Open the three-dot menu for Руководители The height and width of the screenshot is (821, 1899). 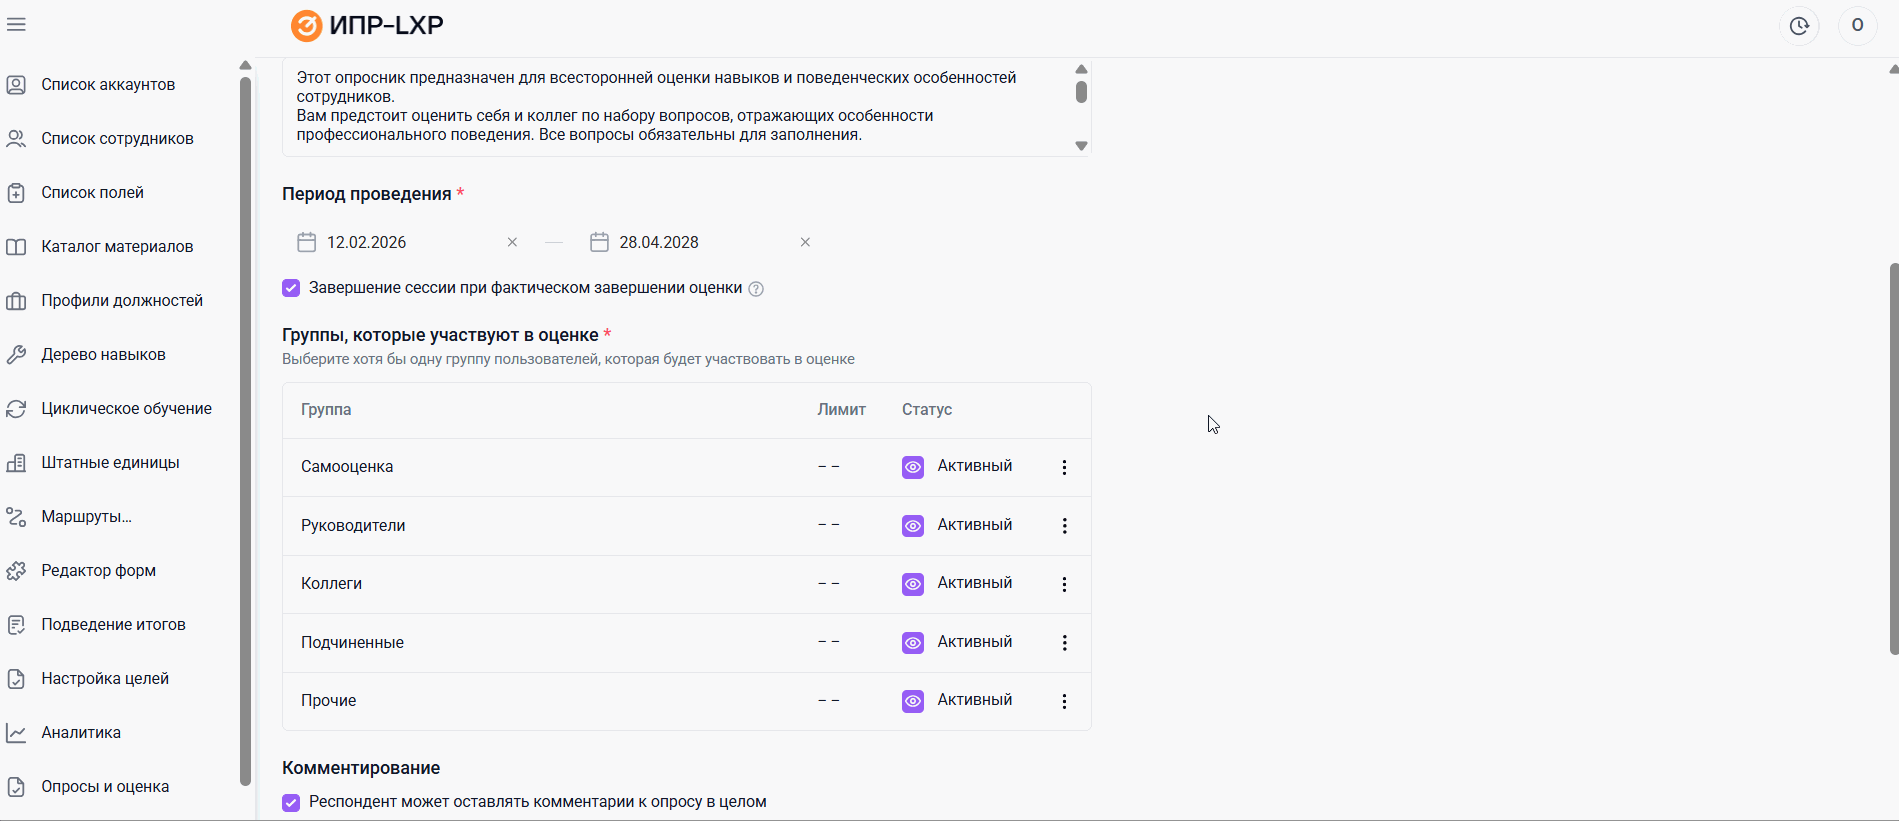[1064, 526]
